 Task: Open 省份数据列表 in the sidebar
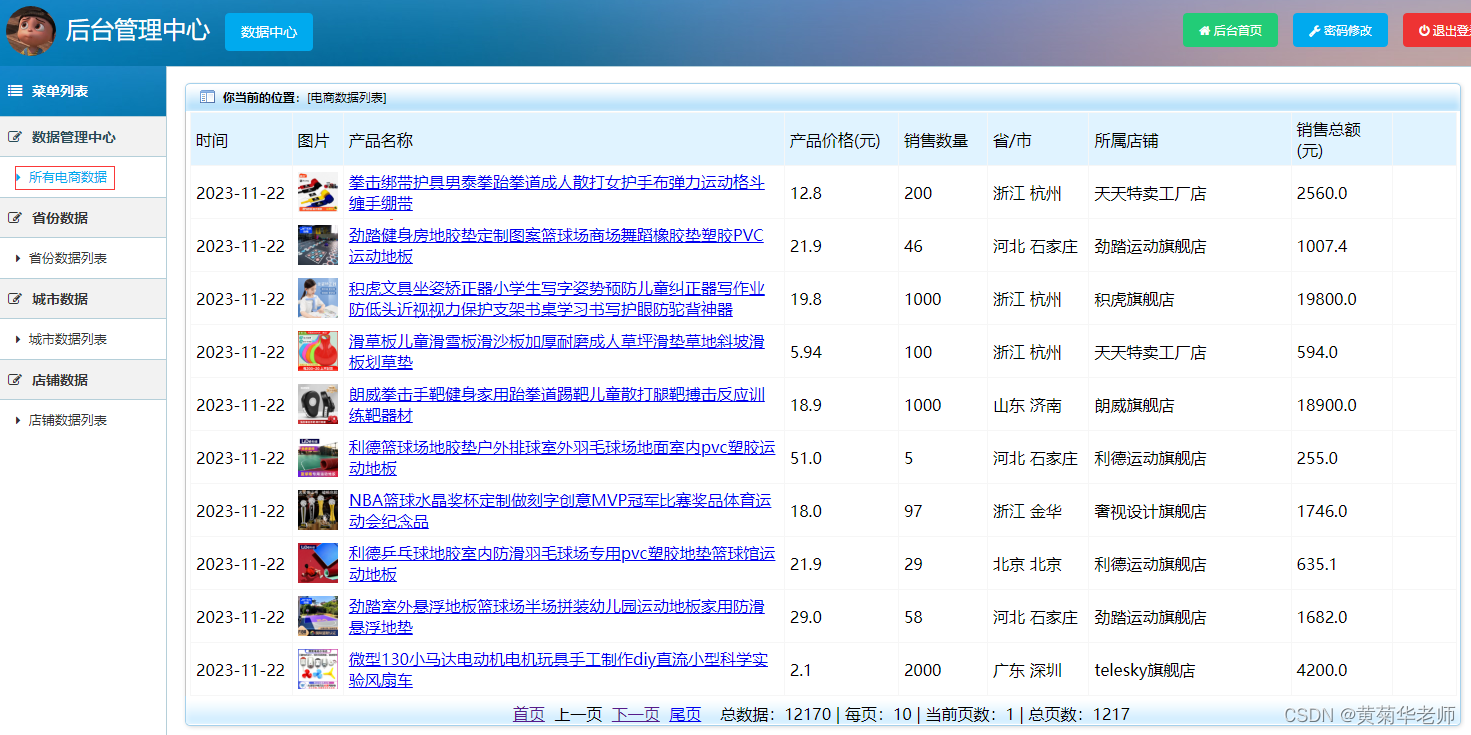click(x=67, y=258)
